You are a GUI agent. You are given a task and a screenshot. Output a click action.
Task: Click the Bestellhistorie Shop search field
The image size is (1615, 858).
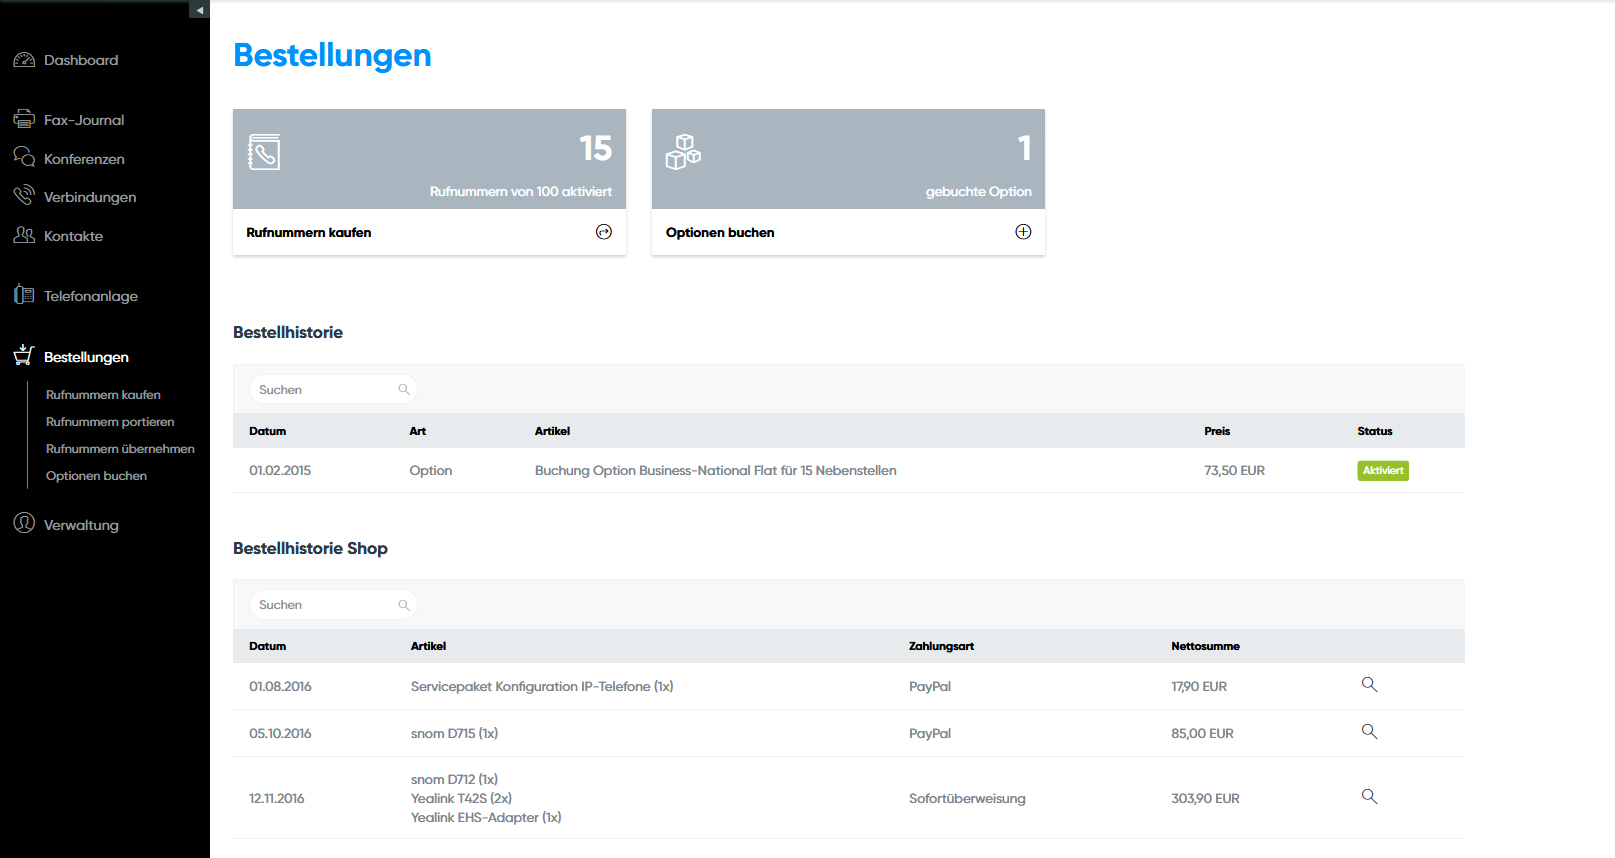tap(326, 605)
